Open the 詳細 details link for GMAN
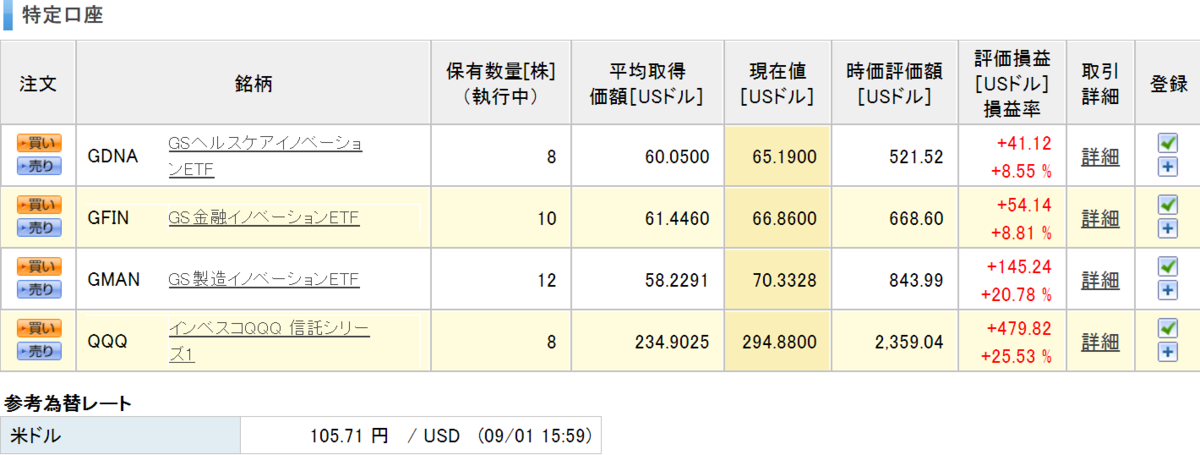 tap(1100, 280)
